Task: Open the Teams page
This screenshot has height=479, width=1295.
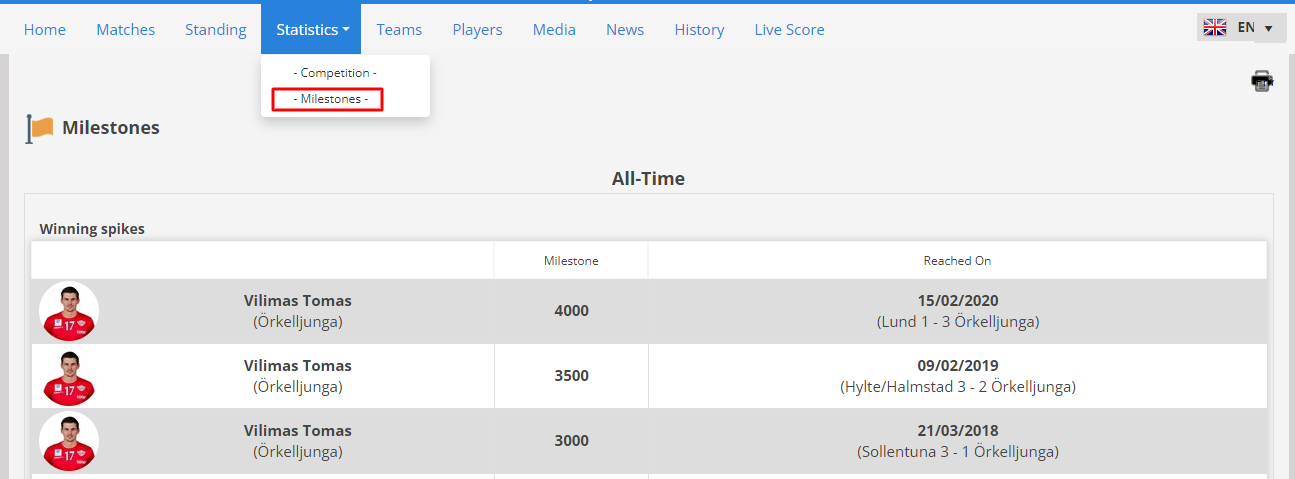Action: tap(399, 29)
